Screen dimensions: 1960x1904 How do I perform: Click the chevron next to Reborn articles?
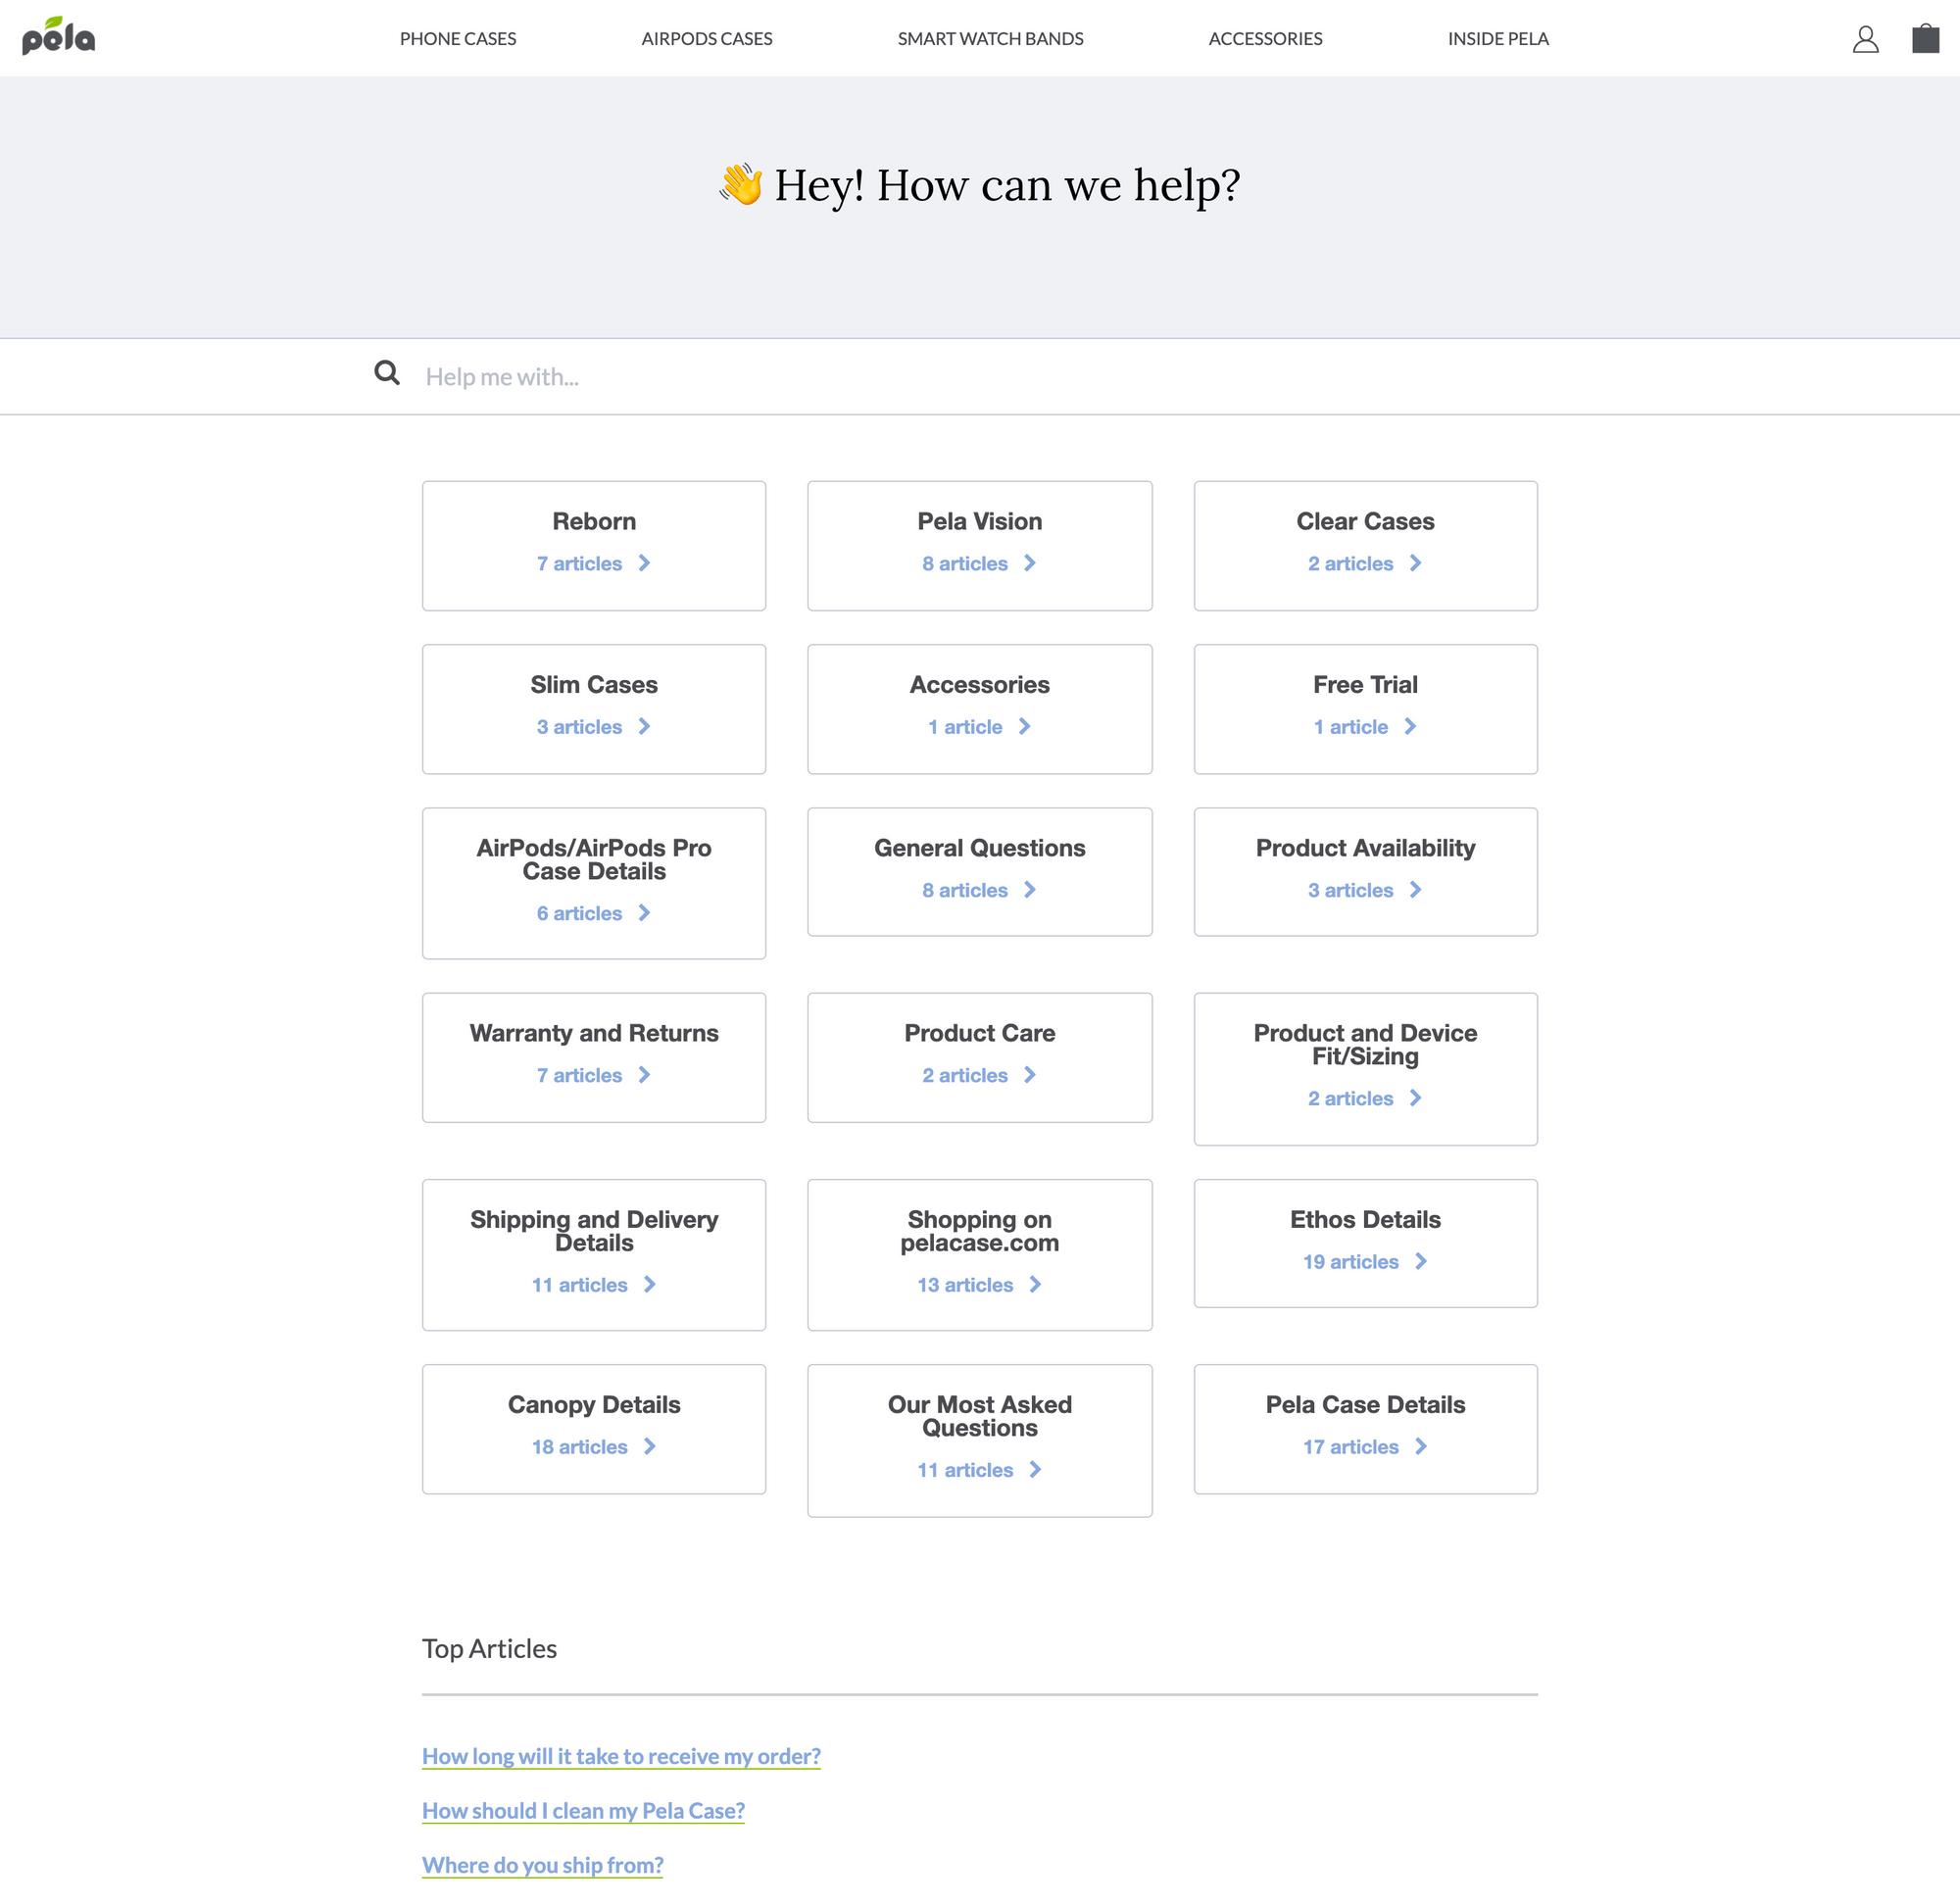644,564
